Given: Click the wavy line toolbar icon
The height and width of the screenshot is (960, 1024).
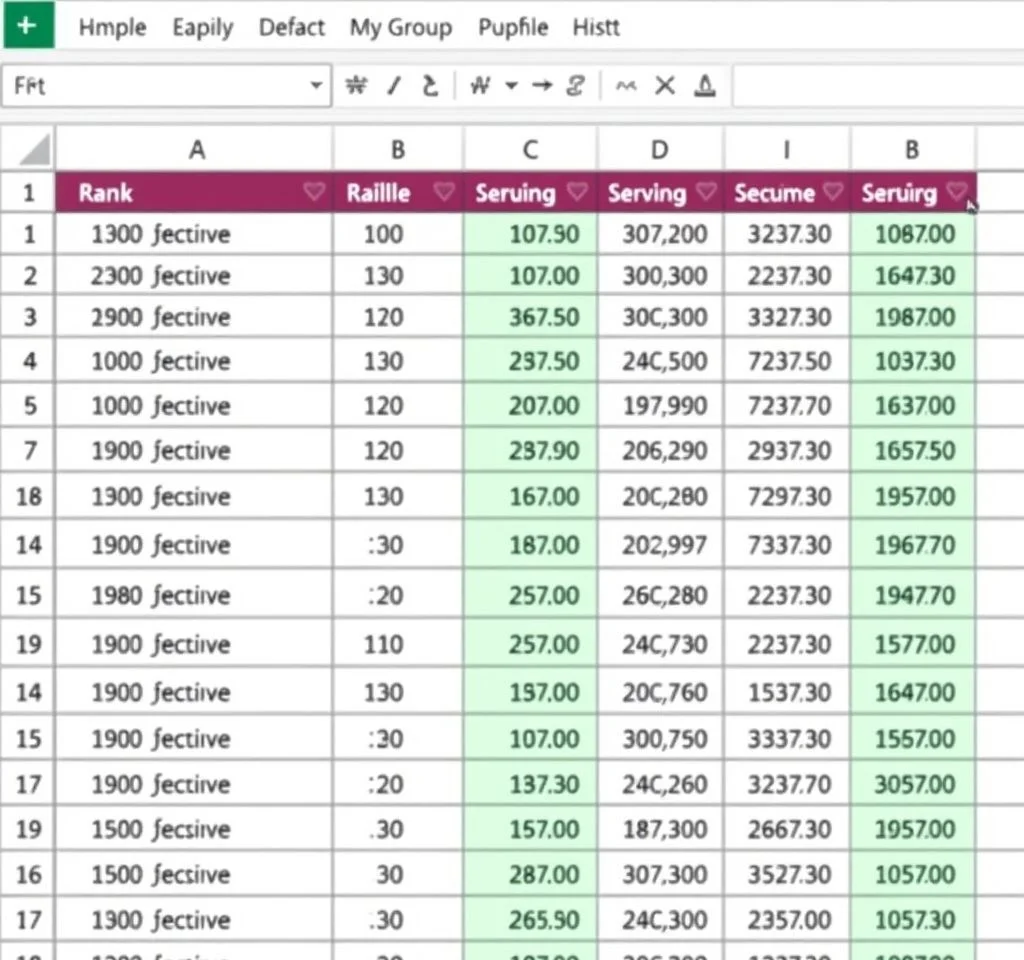Looking at the screenshot, I should 626,86.
